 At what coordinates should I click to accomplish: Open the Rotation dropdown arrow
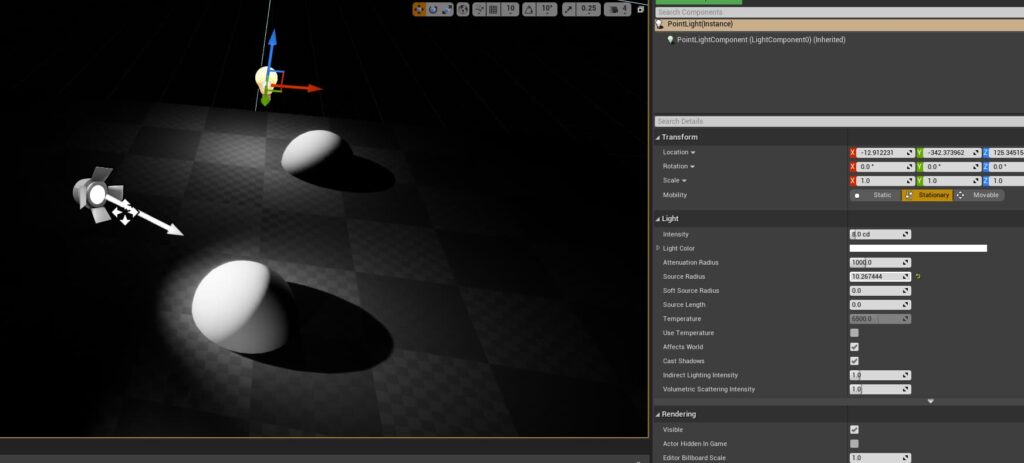click(692, 167)
